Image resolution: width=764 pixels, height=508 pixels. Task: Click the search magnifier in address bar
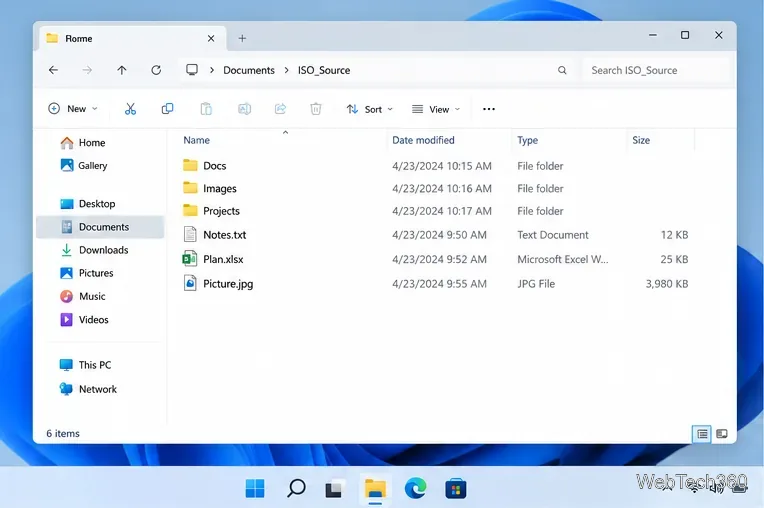pos(562,70)
